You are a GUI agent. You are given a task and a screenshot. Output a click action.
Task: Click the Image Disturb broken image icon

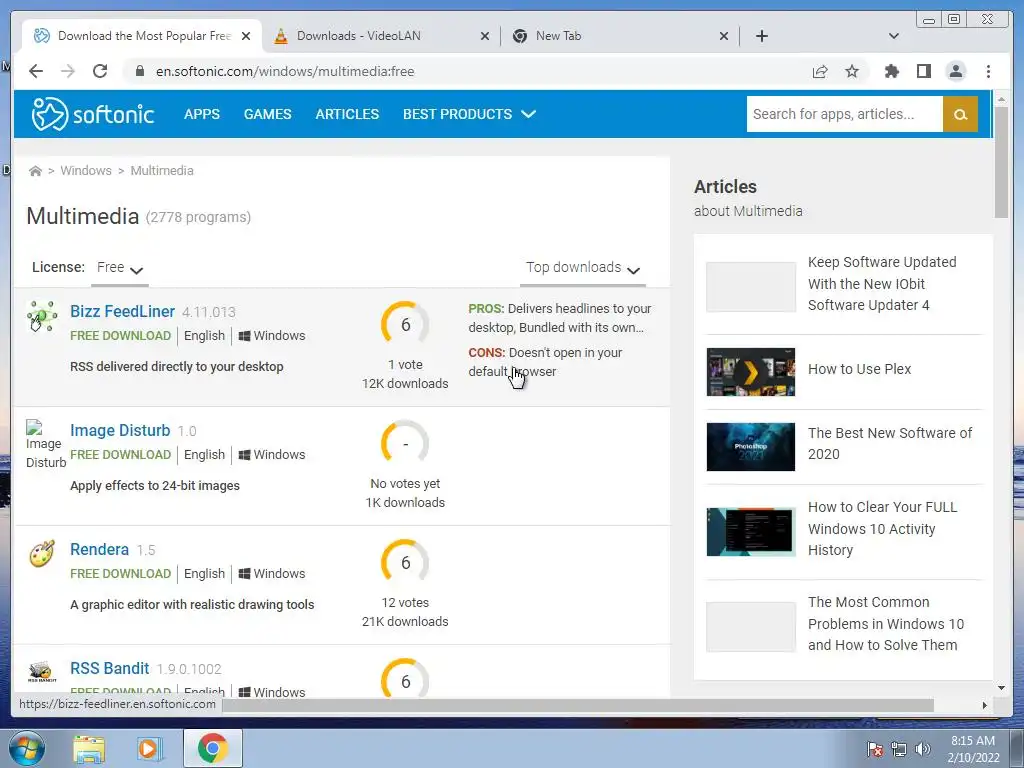coord(44,444)
